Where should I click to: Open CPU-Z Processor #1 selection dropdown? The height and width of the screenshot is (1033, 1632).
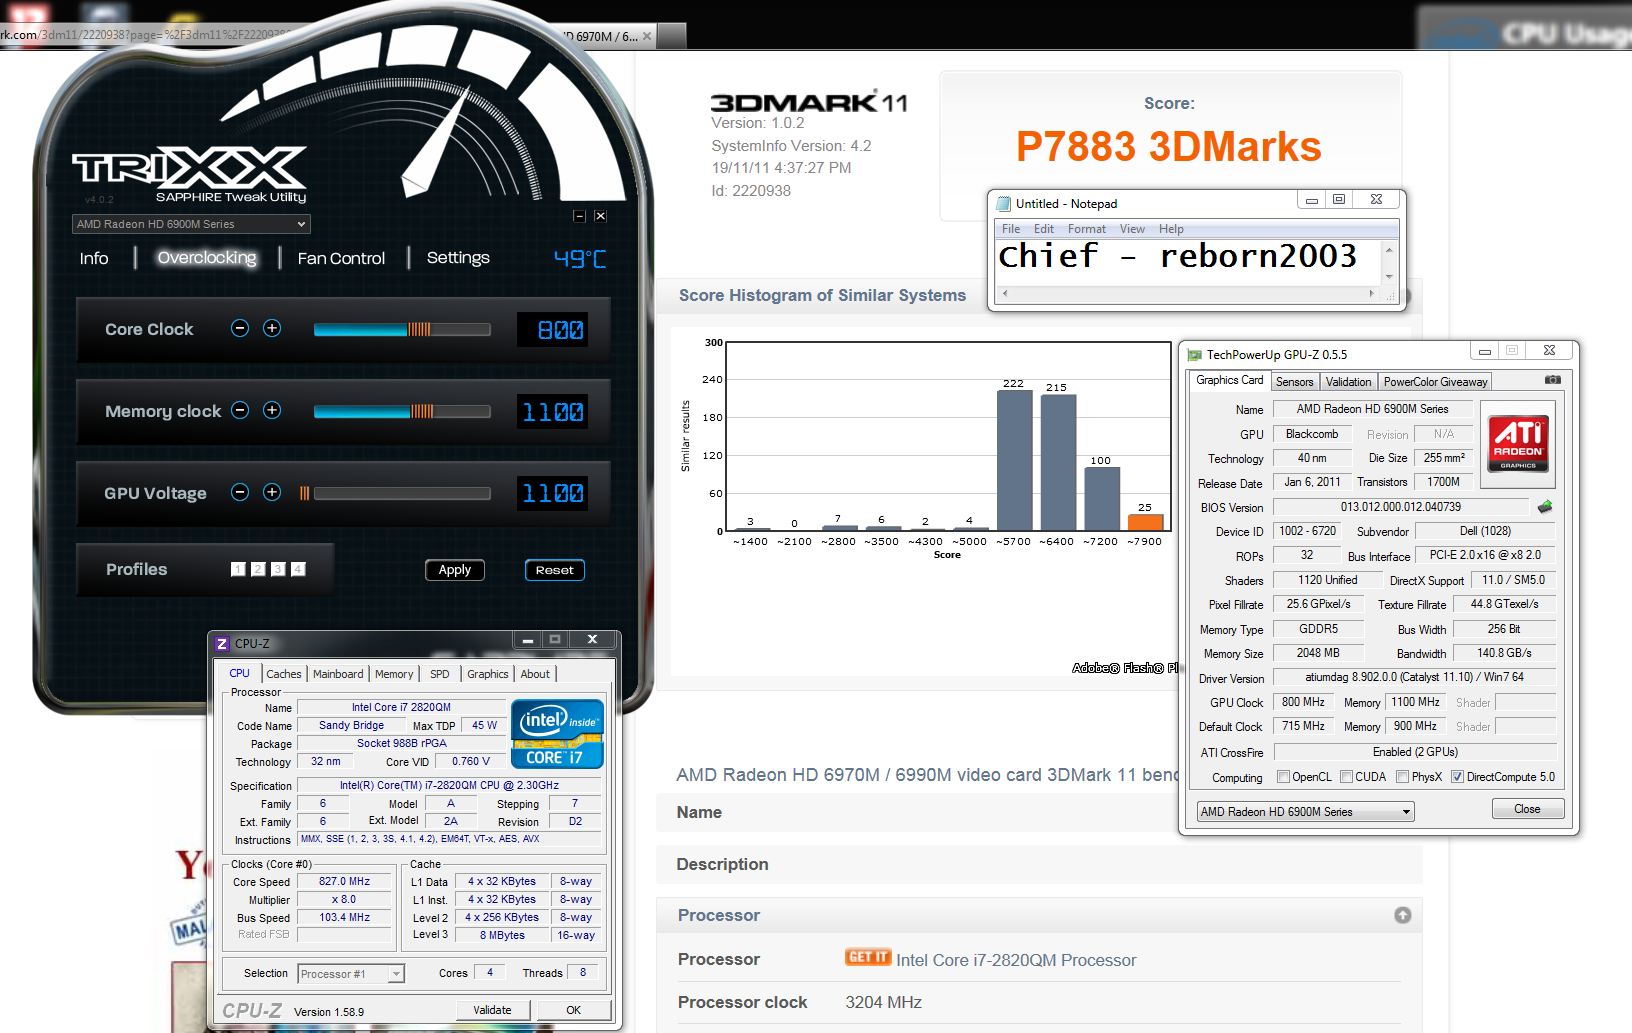coord(351,973)
